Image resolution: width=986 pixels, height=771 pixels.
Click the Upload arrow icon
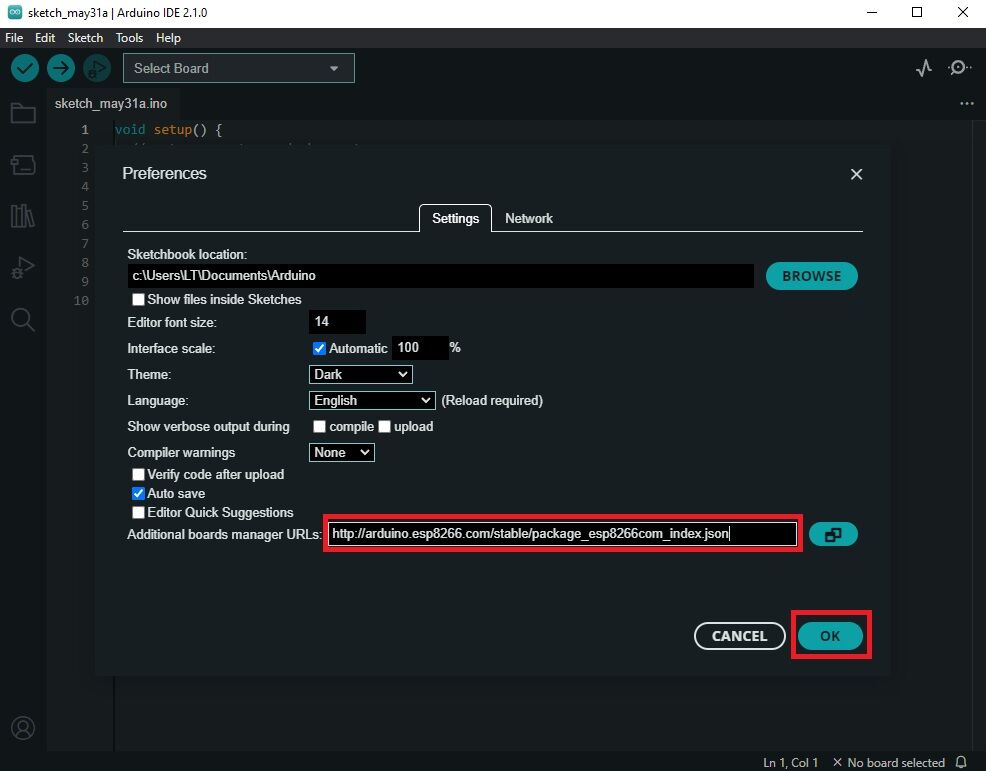click(x=61, y=68)
